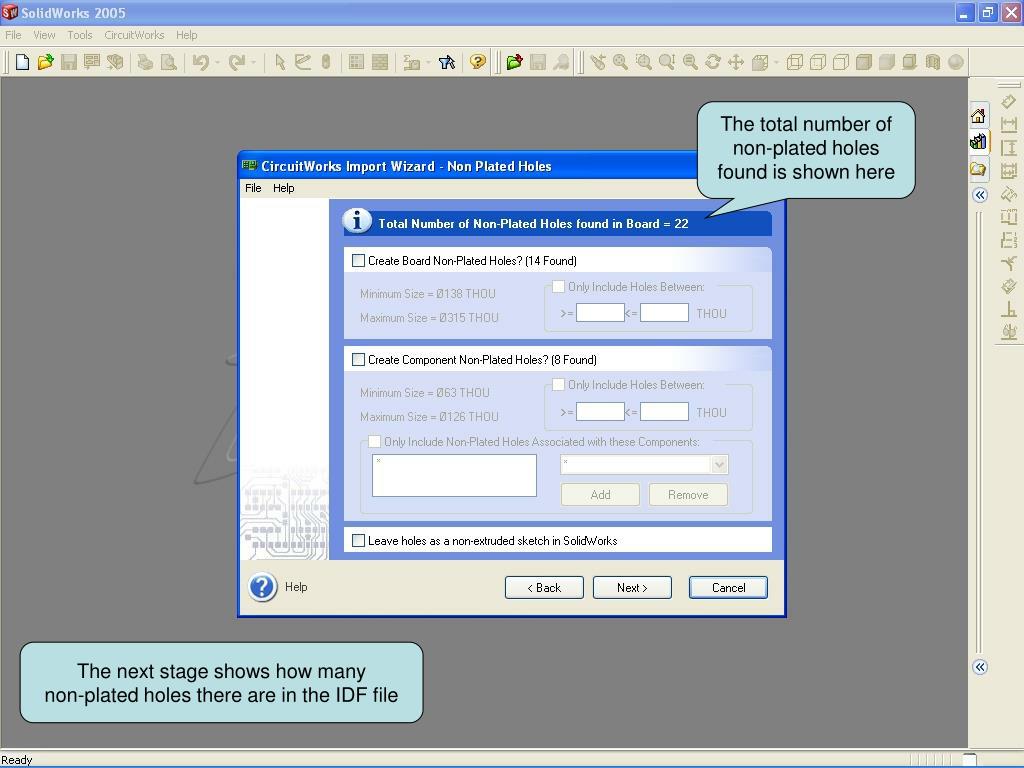Click the Hidden Lines Removed cube icon

(841, 62)
